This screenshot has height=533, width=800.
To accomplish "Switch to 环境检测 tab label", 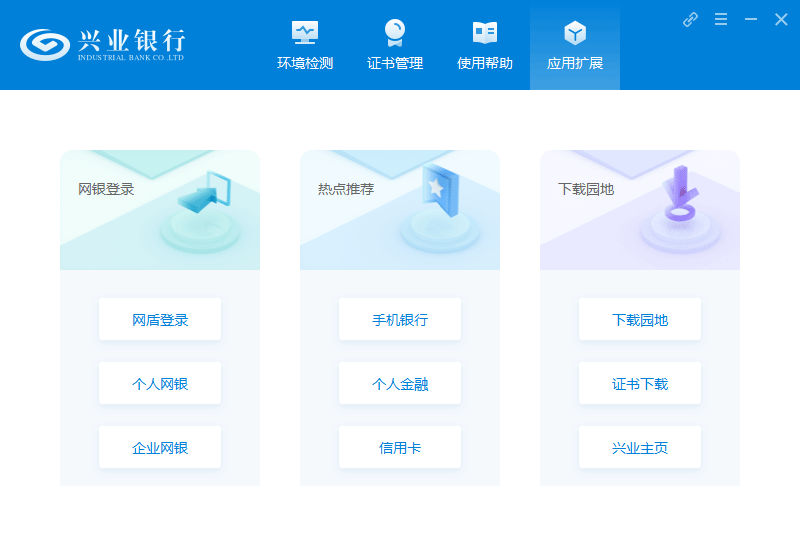I will coord(305,63).
